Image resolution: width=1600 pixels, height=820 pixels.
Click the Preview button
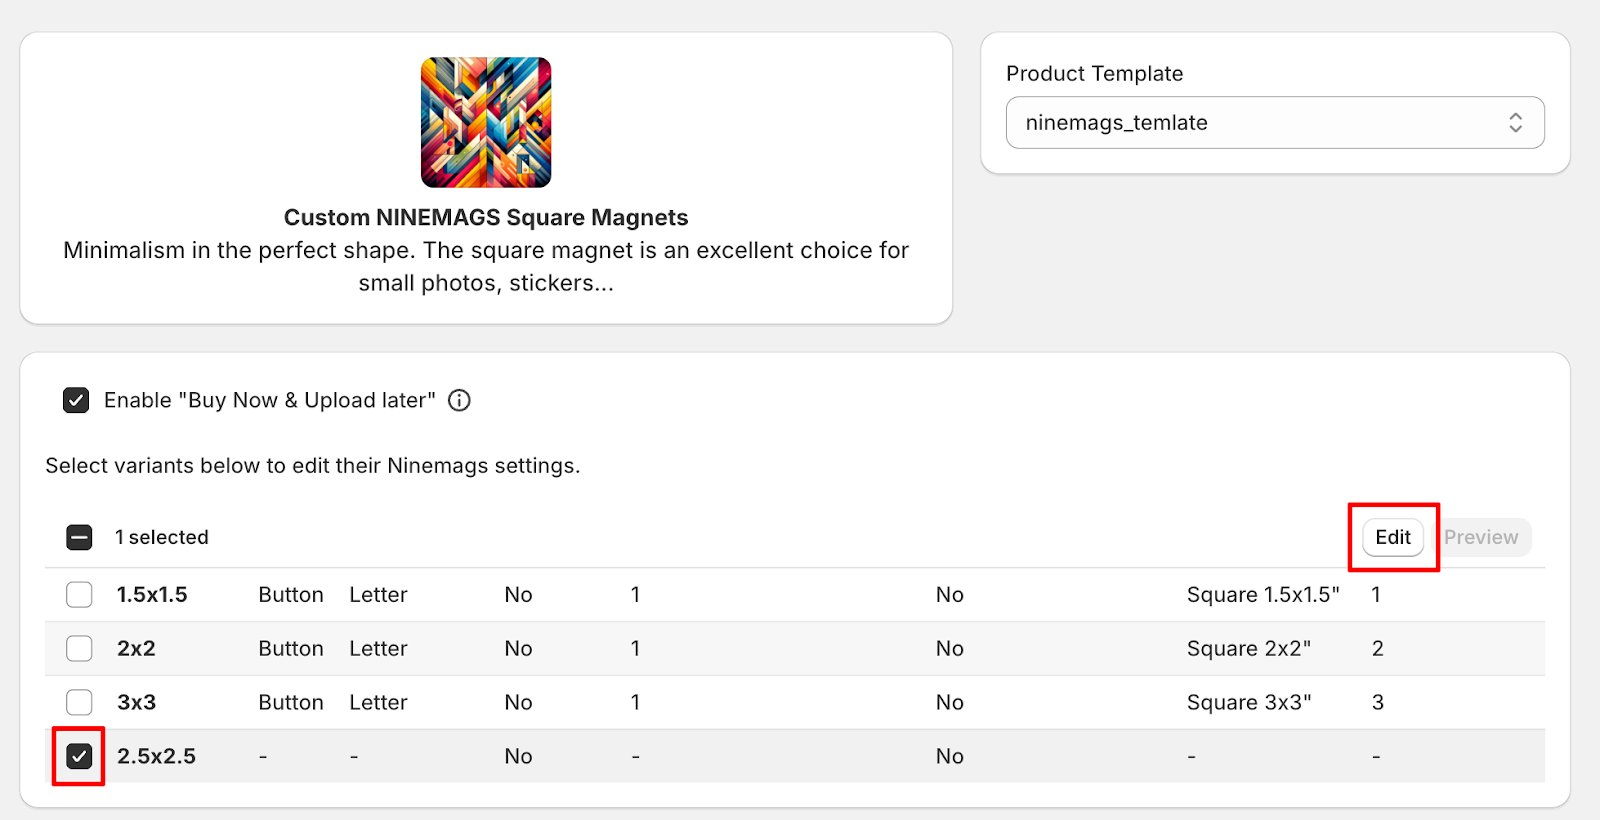pyautogui.click(x=1480, y=538)
